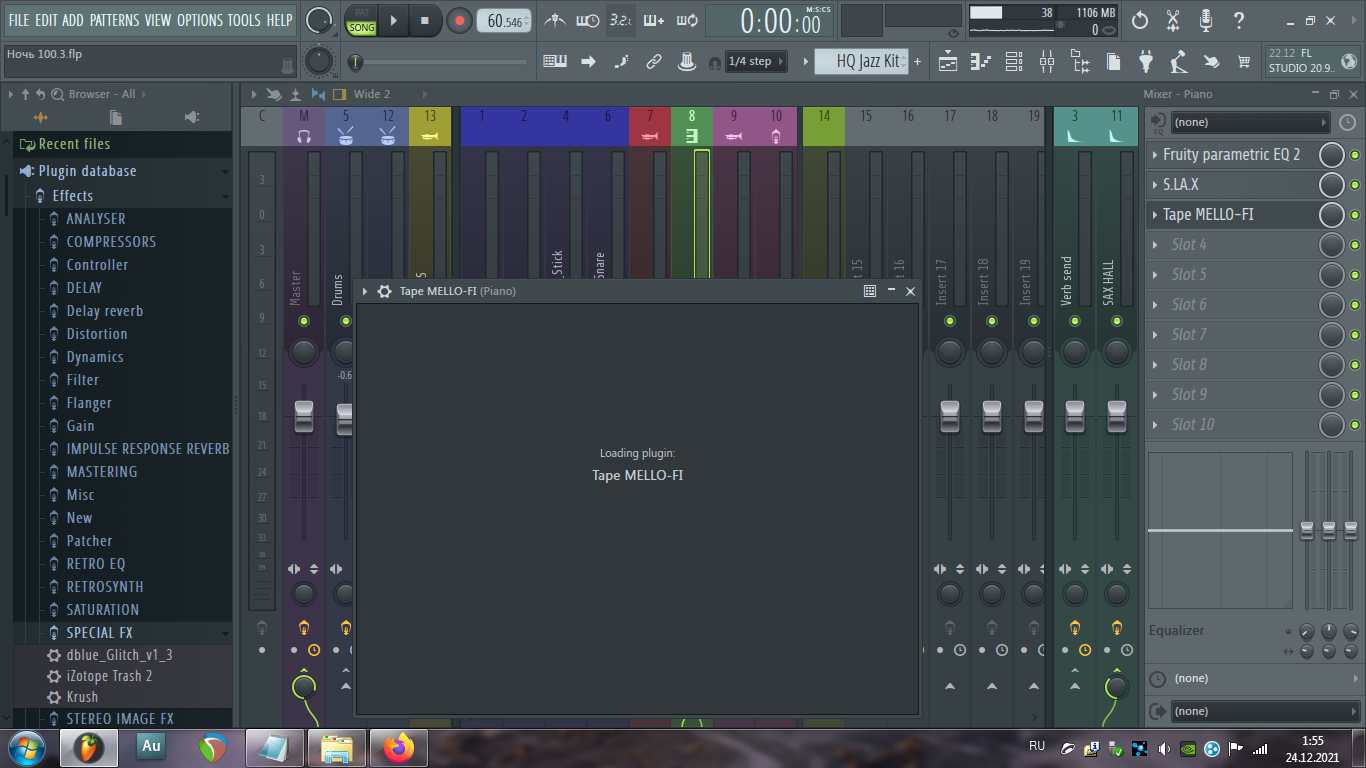Image resolution: width=1366 pixels, height=768 pixels.
Task: Toggle the metronome icon
Action: click(553, 20)
